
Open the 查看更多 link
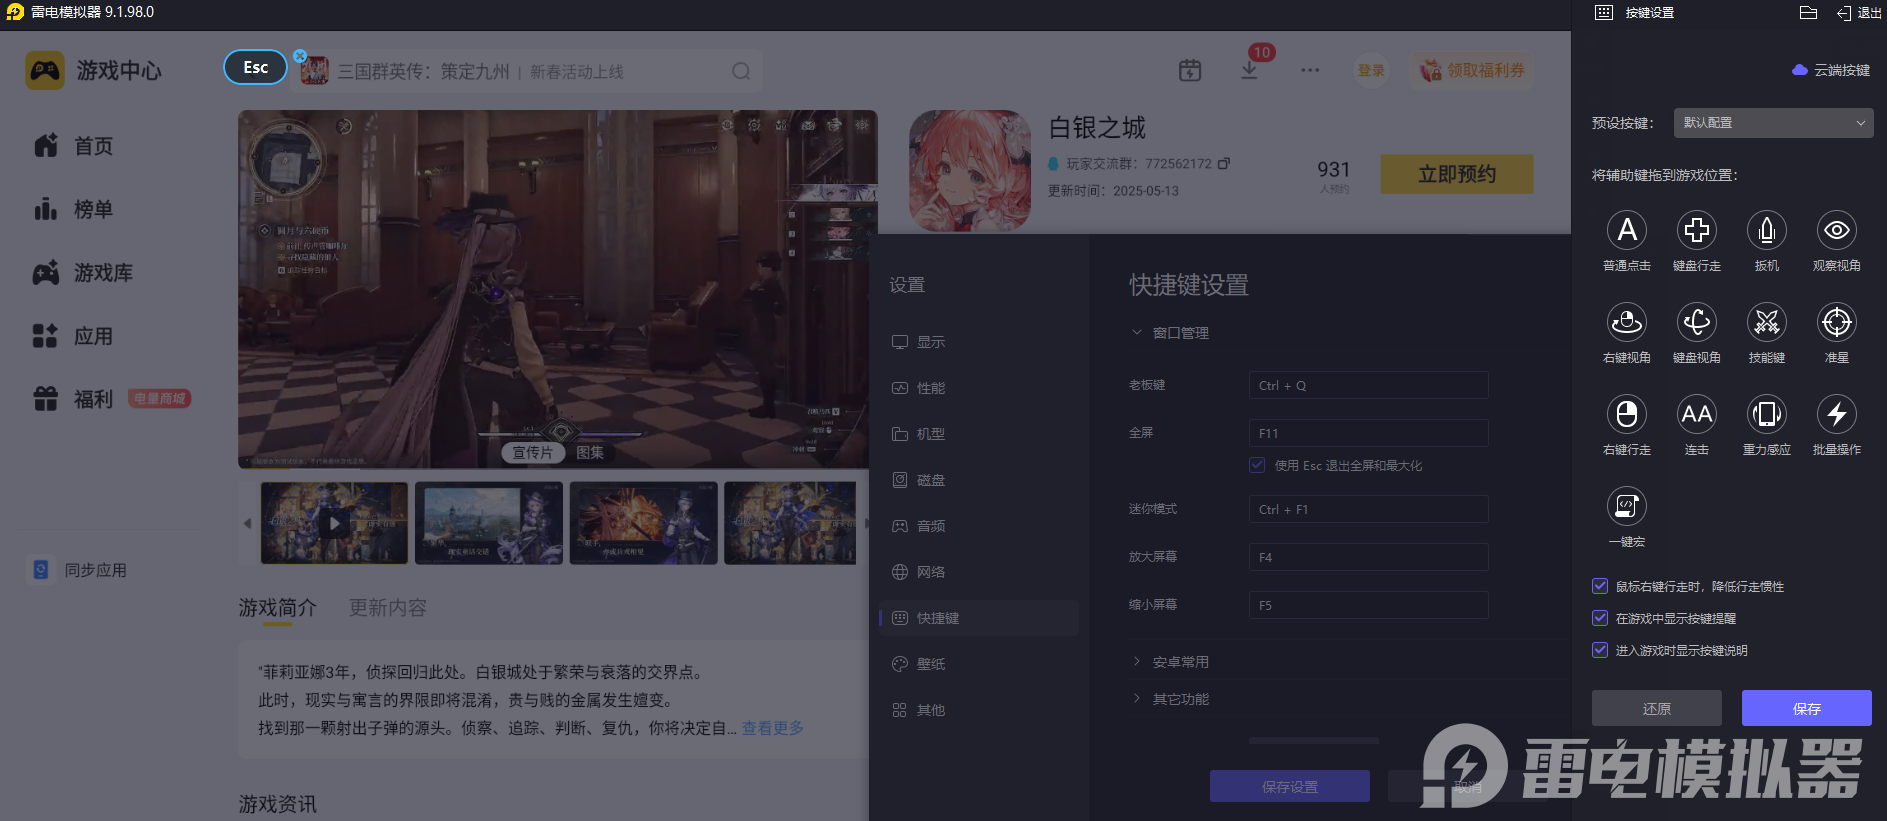(x=773, y=728)
